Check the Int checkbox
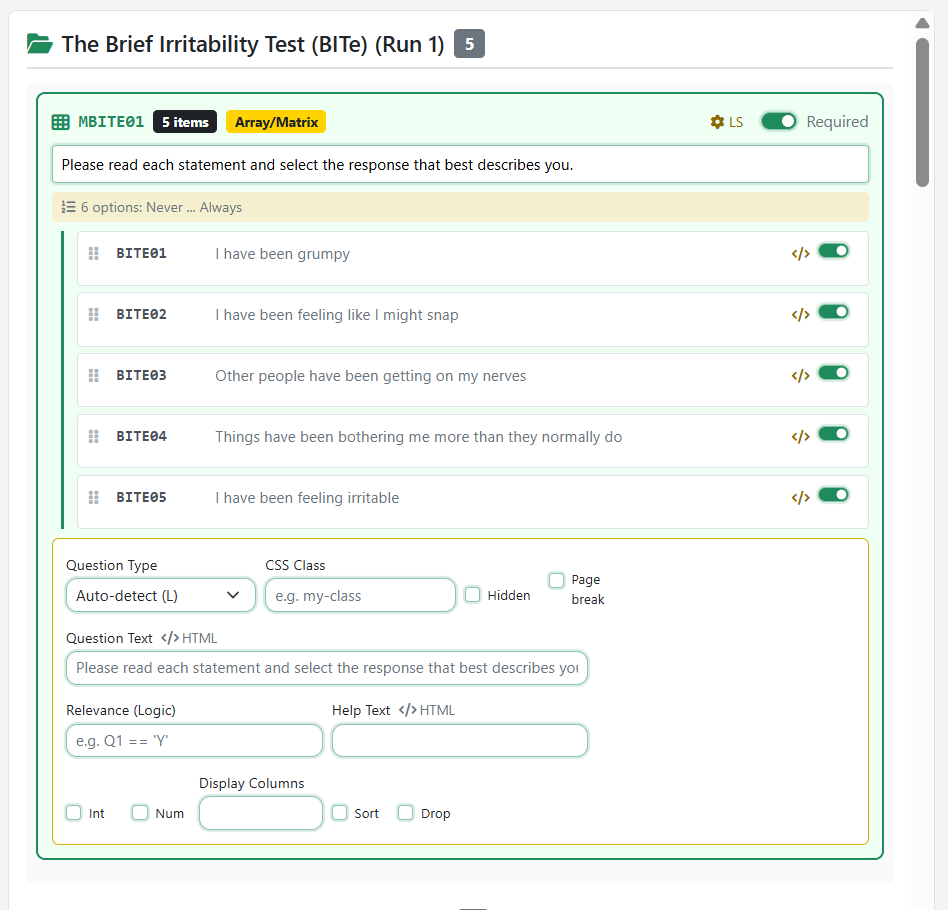 click(x=74, y=813)
